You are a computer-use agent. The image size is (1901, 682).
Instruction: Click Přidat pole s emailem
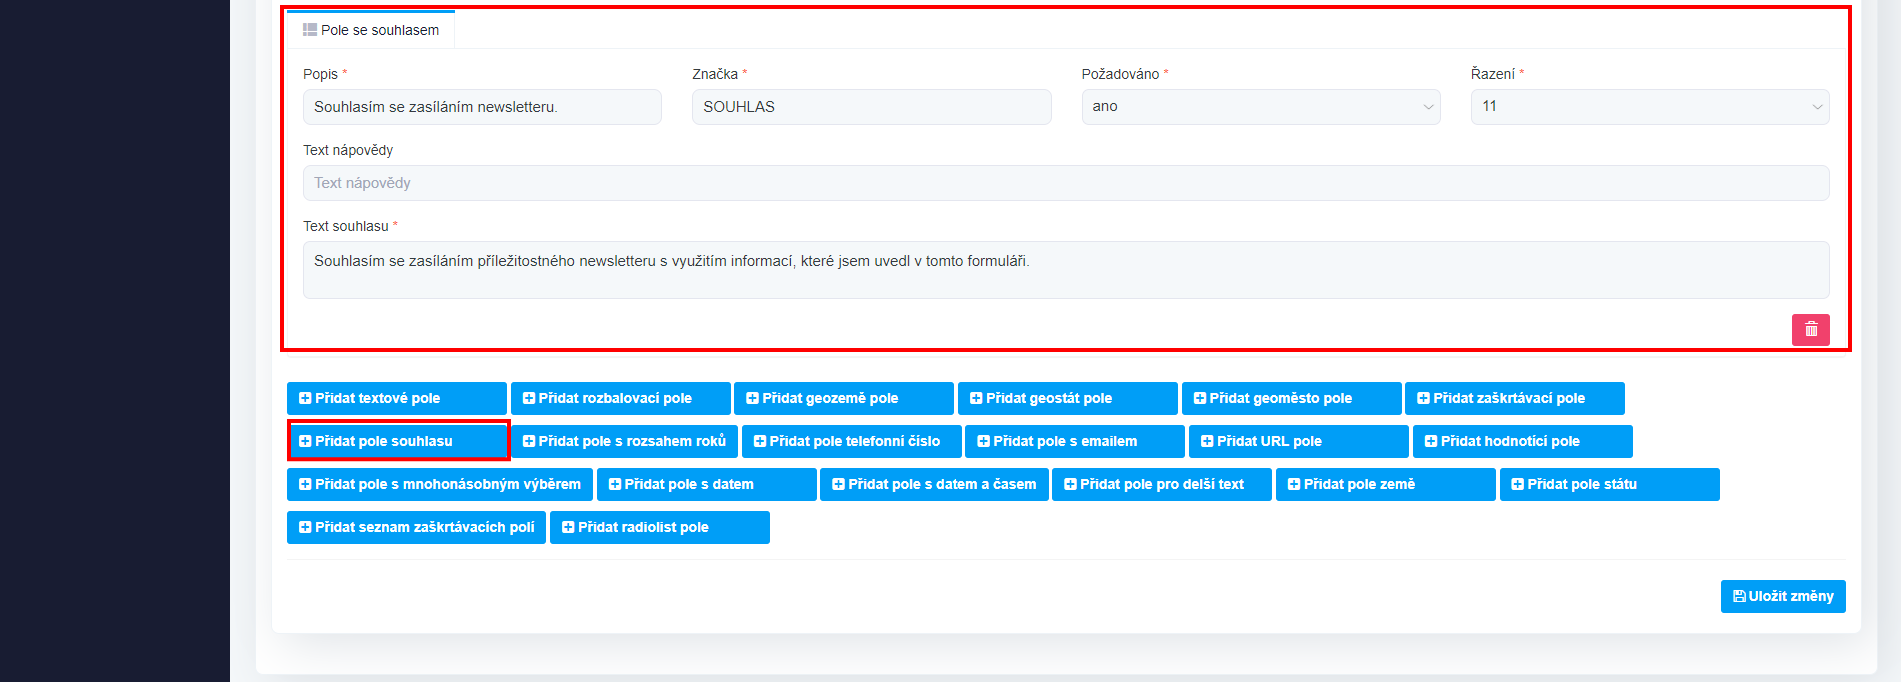1074,441
